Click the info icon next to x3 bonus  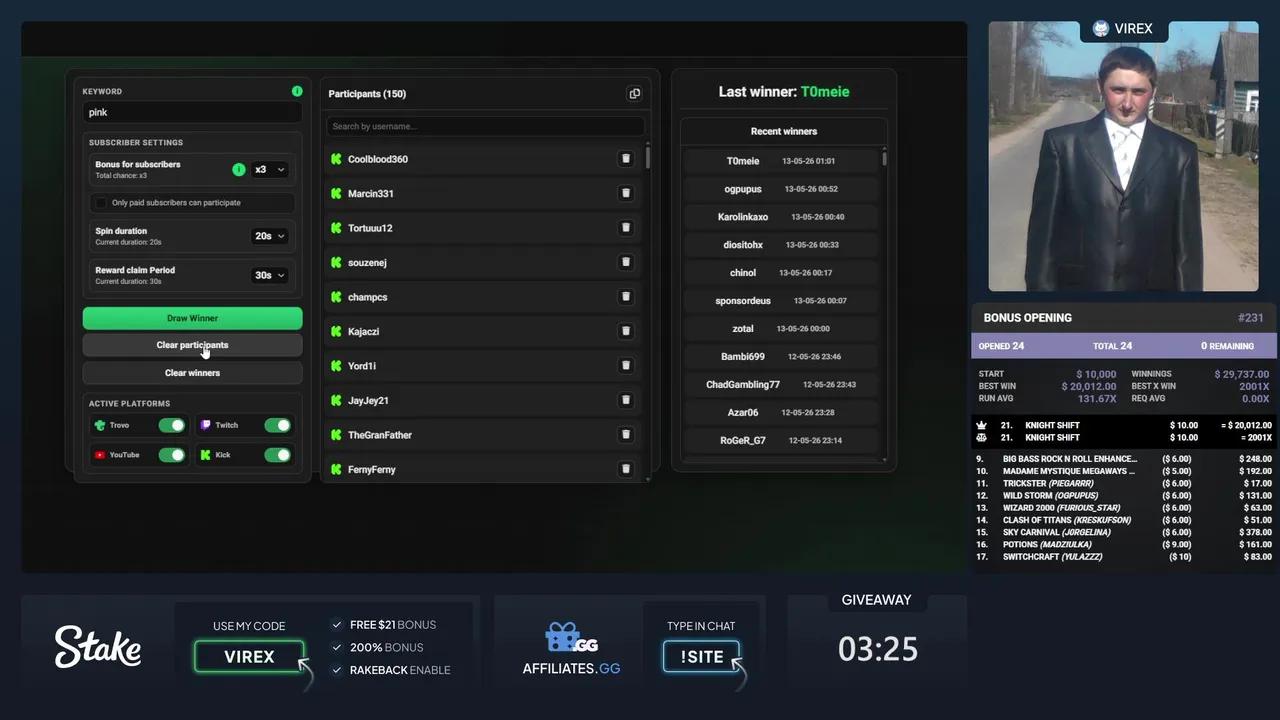coord(238,170)
